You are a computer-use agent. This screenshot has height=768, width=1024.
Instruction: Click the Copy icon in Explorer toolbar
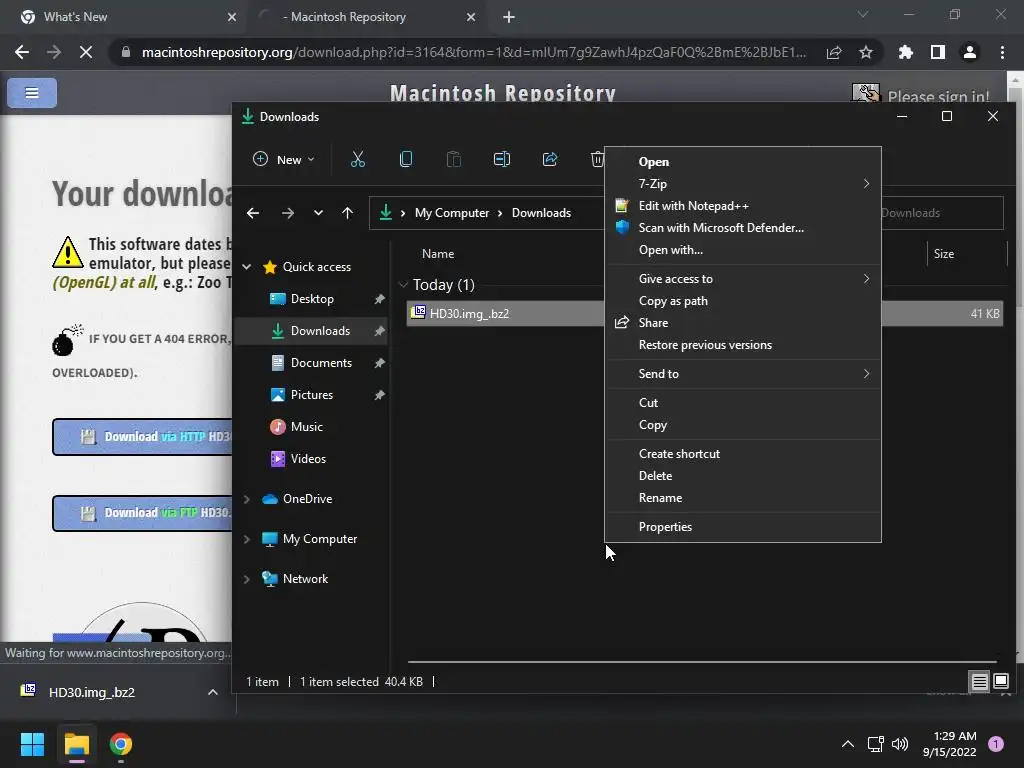click(x=406, y=159)
